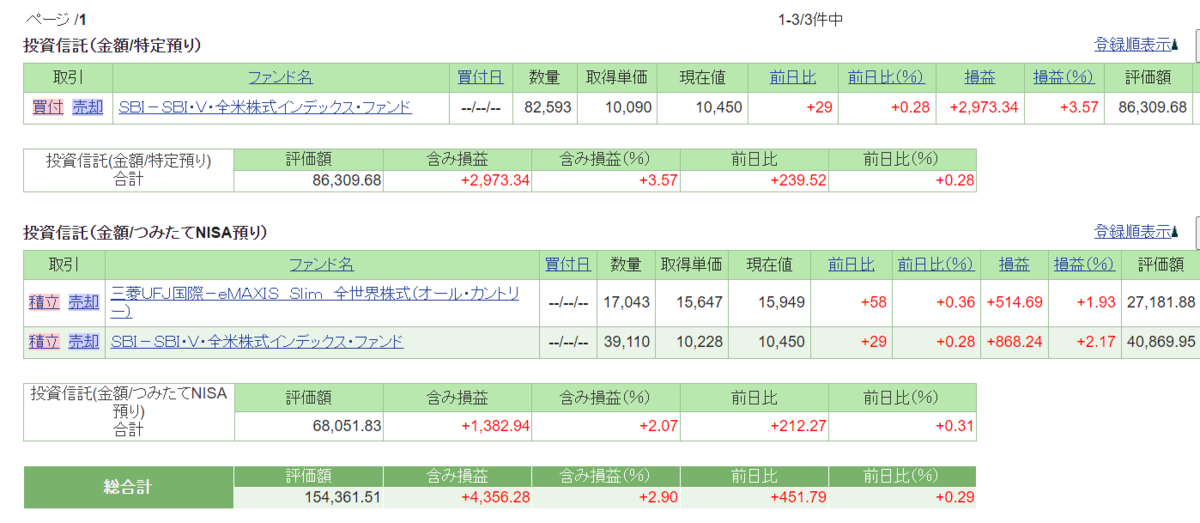This screenshot has height=523, width=1200.
Task: Click 投資信託(金額/つみたてNISA預り) section heading
Action: coord(146,232)
